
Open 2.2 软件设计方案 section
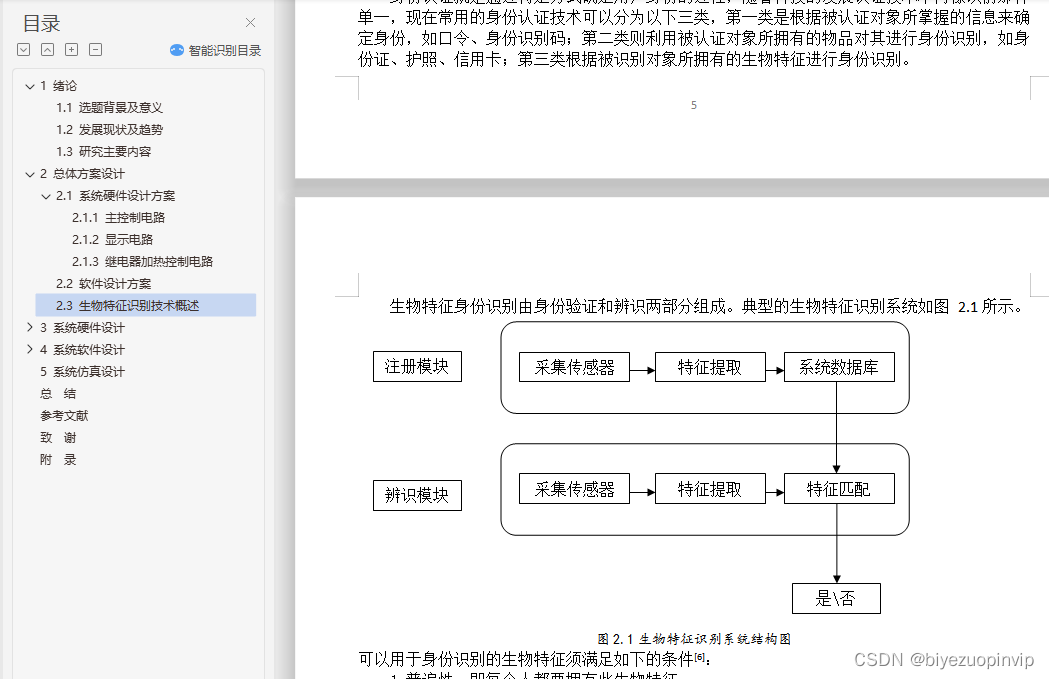click(x=103, y=284)
